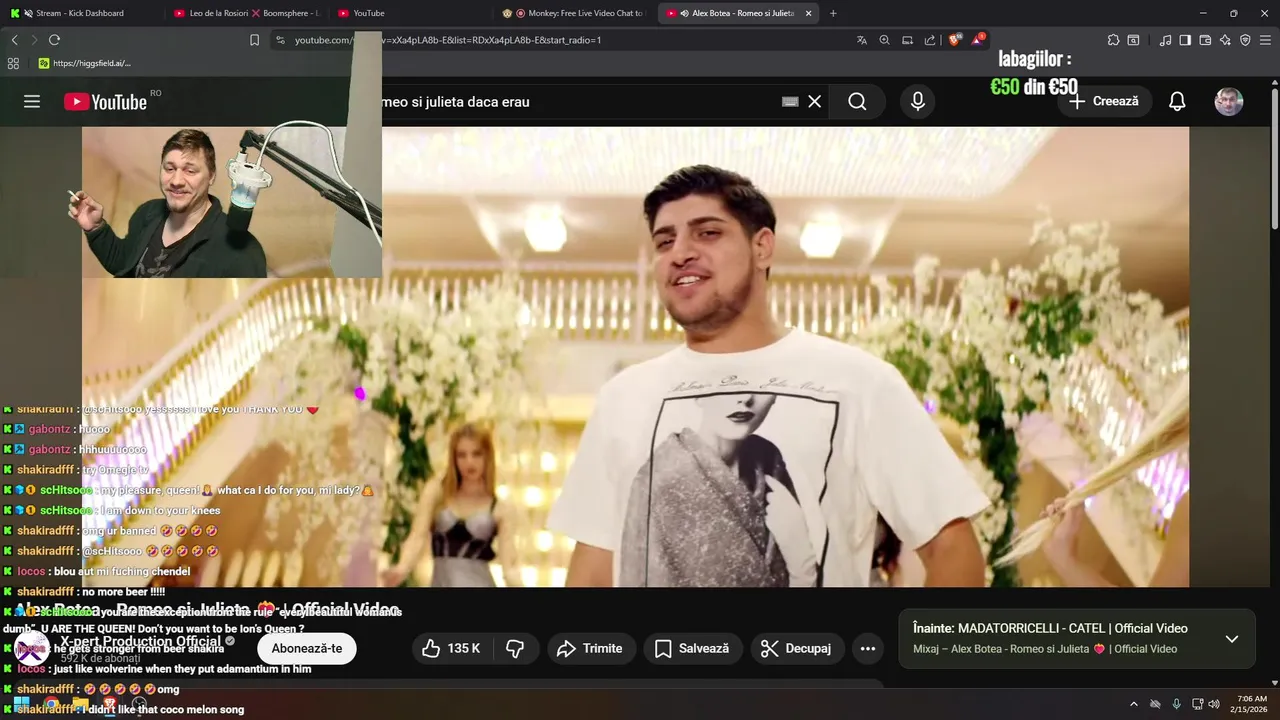Viewport: 1280px width, 720px height.
Task: Clear the YouTube search text with X
Action: (x=815, y=101)
